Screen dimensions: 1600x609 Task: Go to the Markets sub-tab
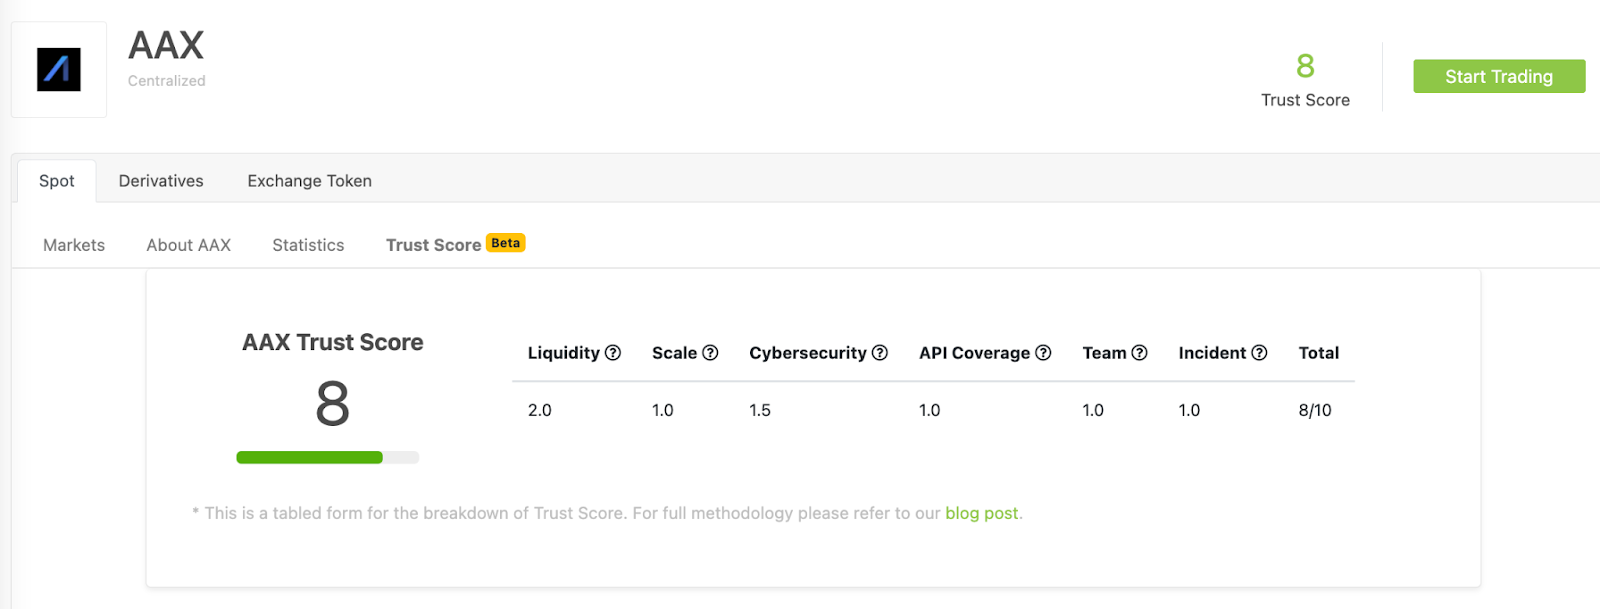[74, 245]
